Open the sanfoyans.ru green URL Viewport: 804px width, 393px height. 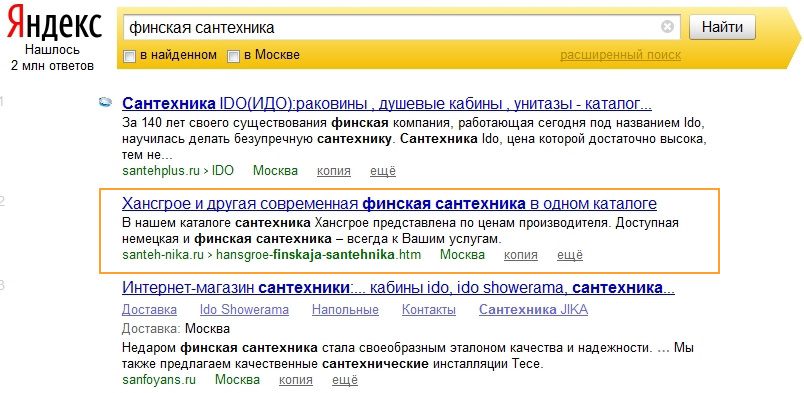point(159,380)
